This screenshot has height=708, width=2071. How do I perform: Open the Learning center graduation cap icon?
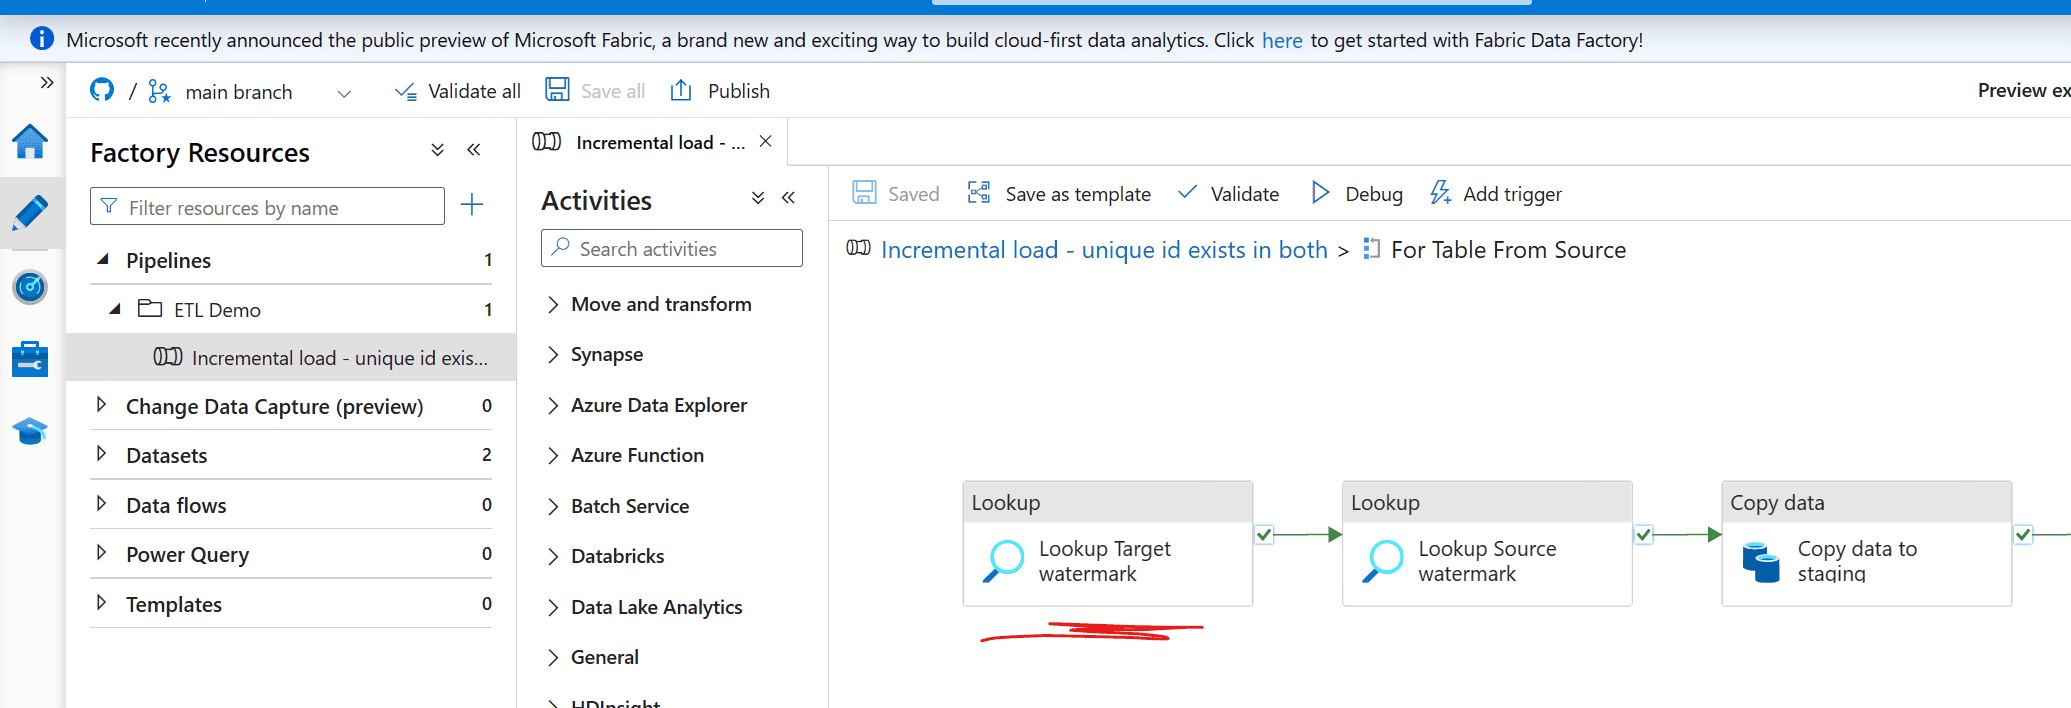coord(30,431)
